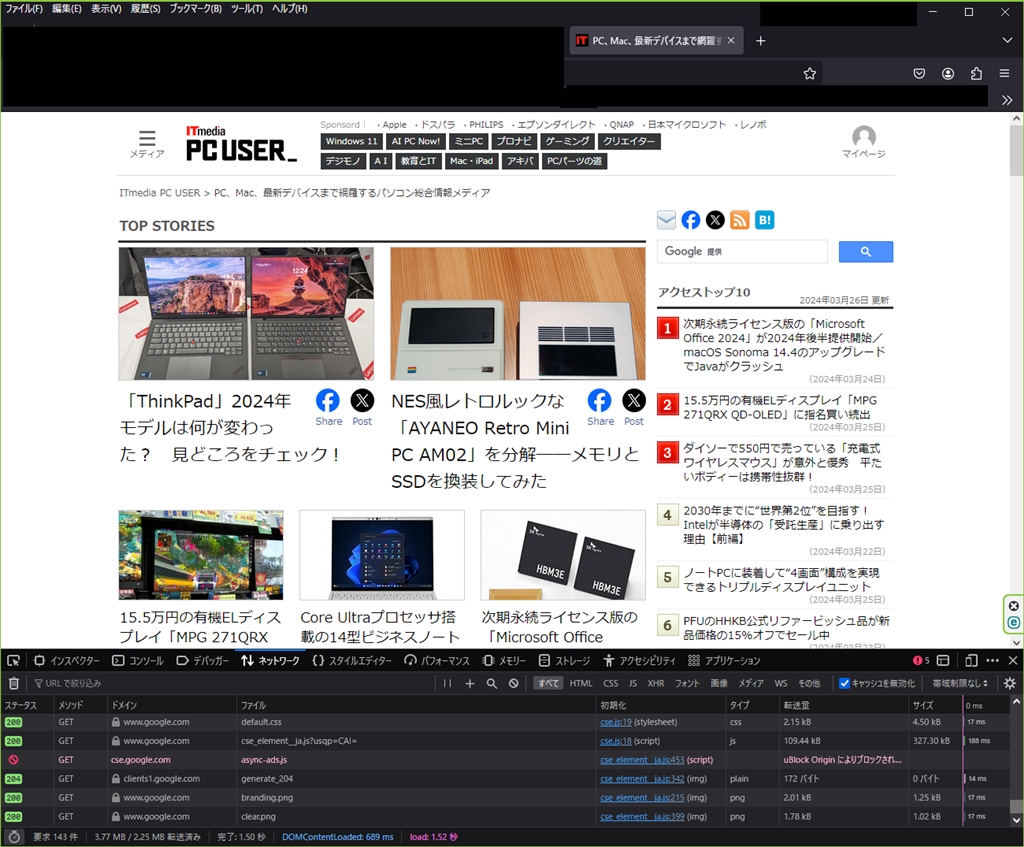Share site via mail icon
Viewport: 1024px width, 847px height.
coord(666,220)
